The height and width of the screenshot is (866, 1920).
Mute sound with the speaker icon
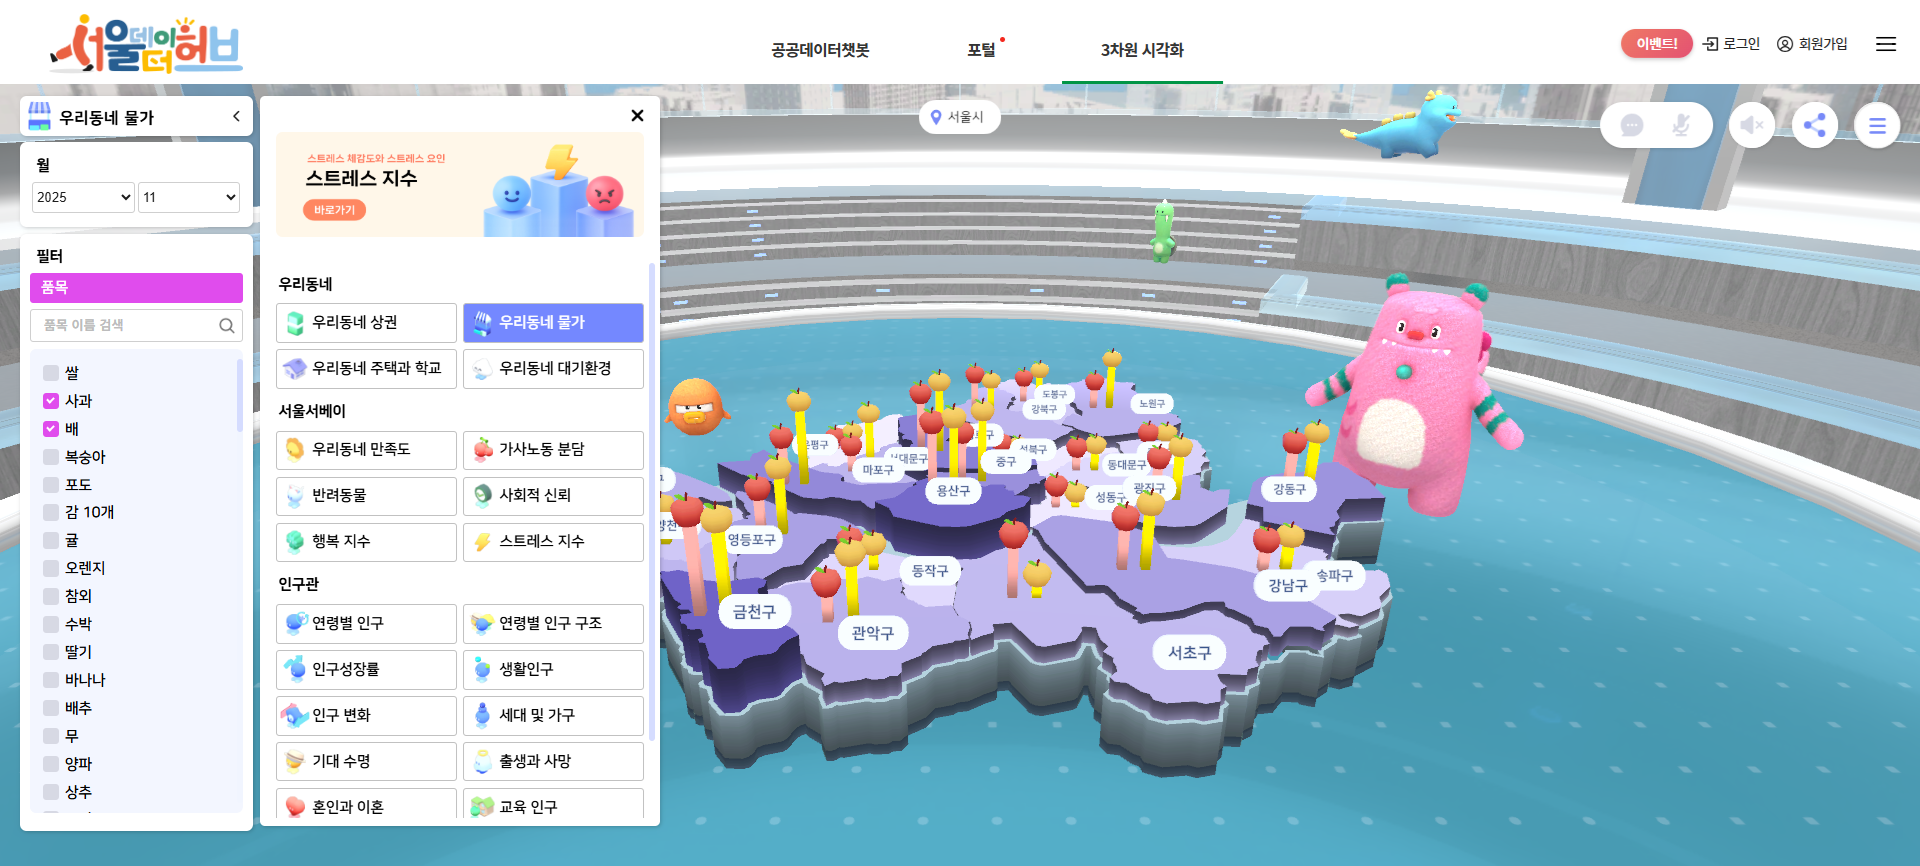point(1751,126)
